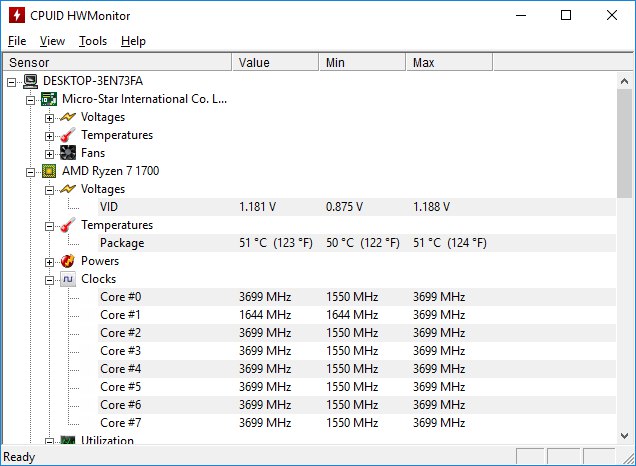
Task: Collapse the Clocks tree node
Action: 49,279
